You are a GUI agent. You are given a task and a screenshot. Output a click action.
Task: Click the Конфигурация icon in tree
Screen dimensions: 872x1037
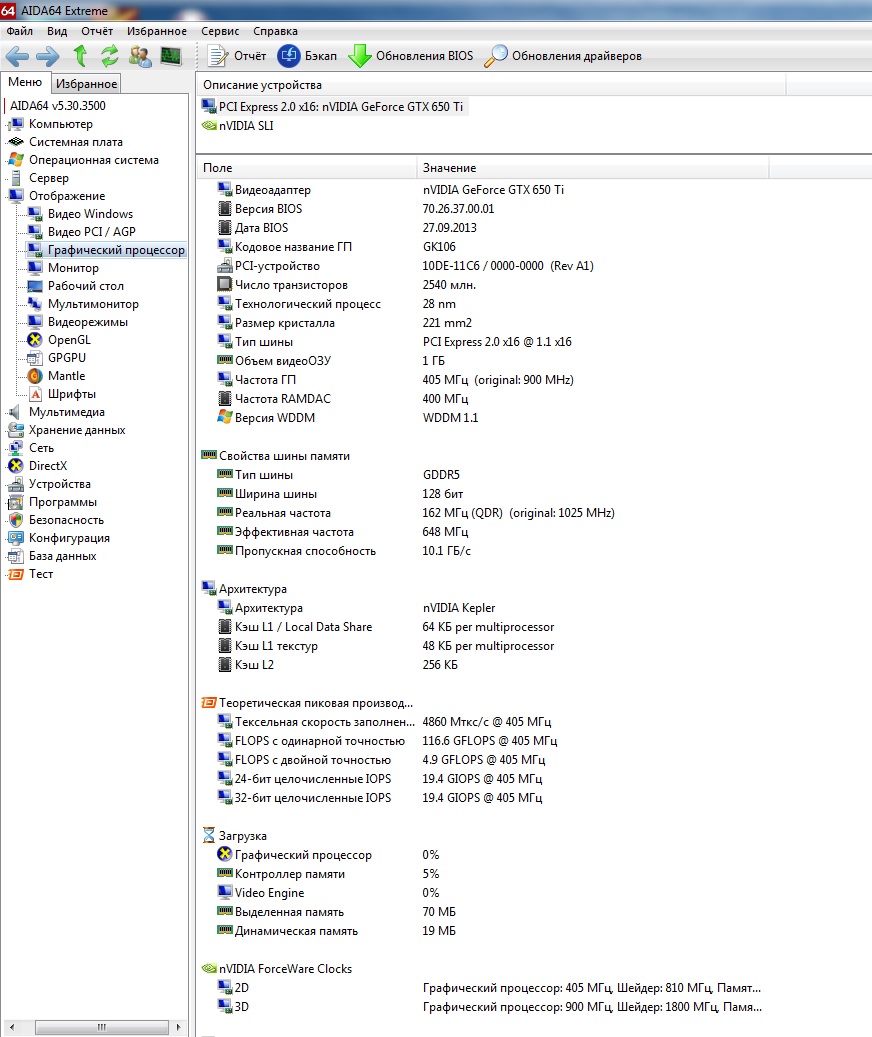coord(16,538)
